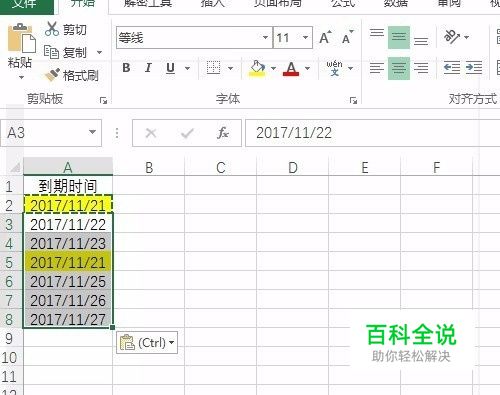This screenshot has width=500, height=395.
Task: Select yellow cell A2 2017/11/21
Action: (68, 205)
